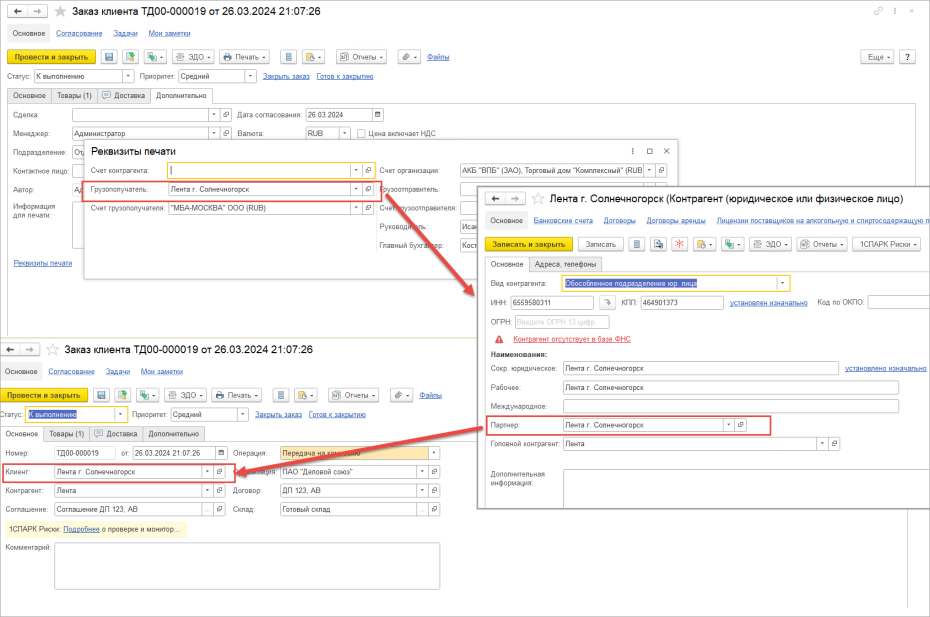
Task: Add top order window to favorites with star
Action: pyautogui.click(x=60, y=11)
